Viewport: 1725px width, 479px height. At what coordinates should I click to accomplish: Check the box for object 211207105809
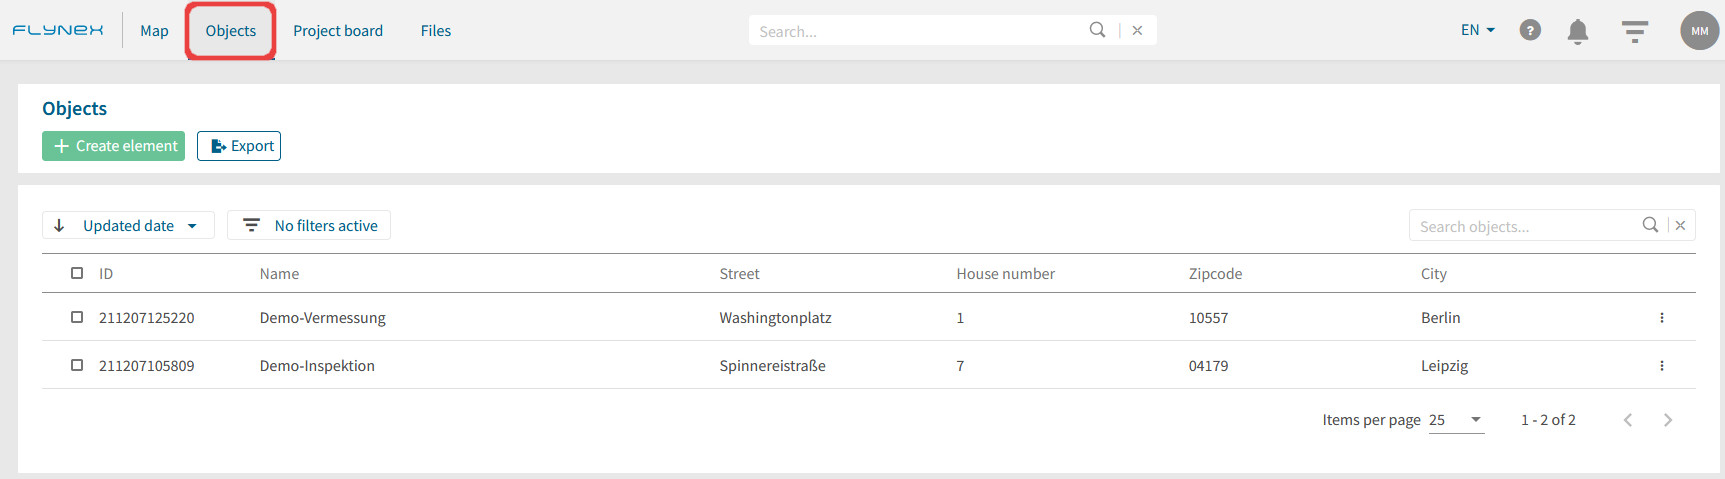click(x=77, y=365)
